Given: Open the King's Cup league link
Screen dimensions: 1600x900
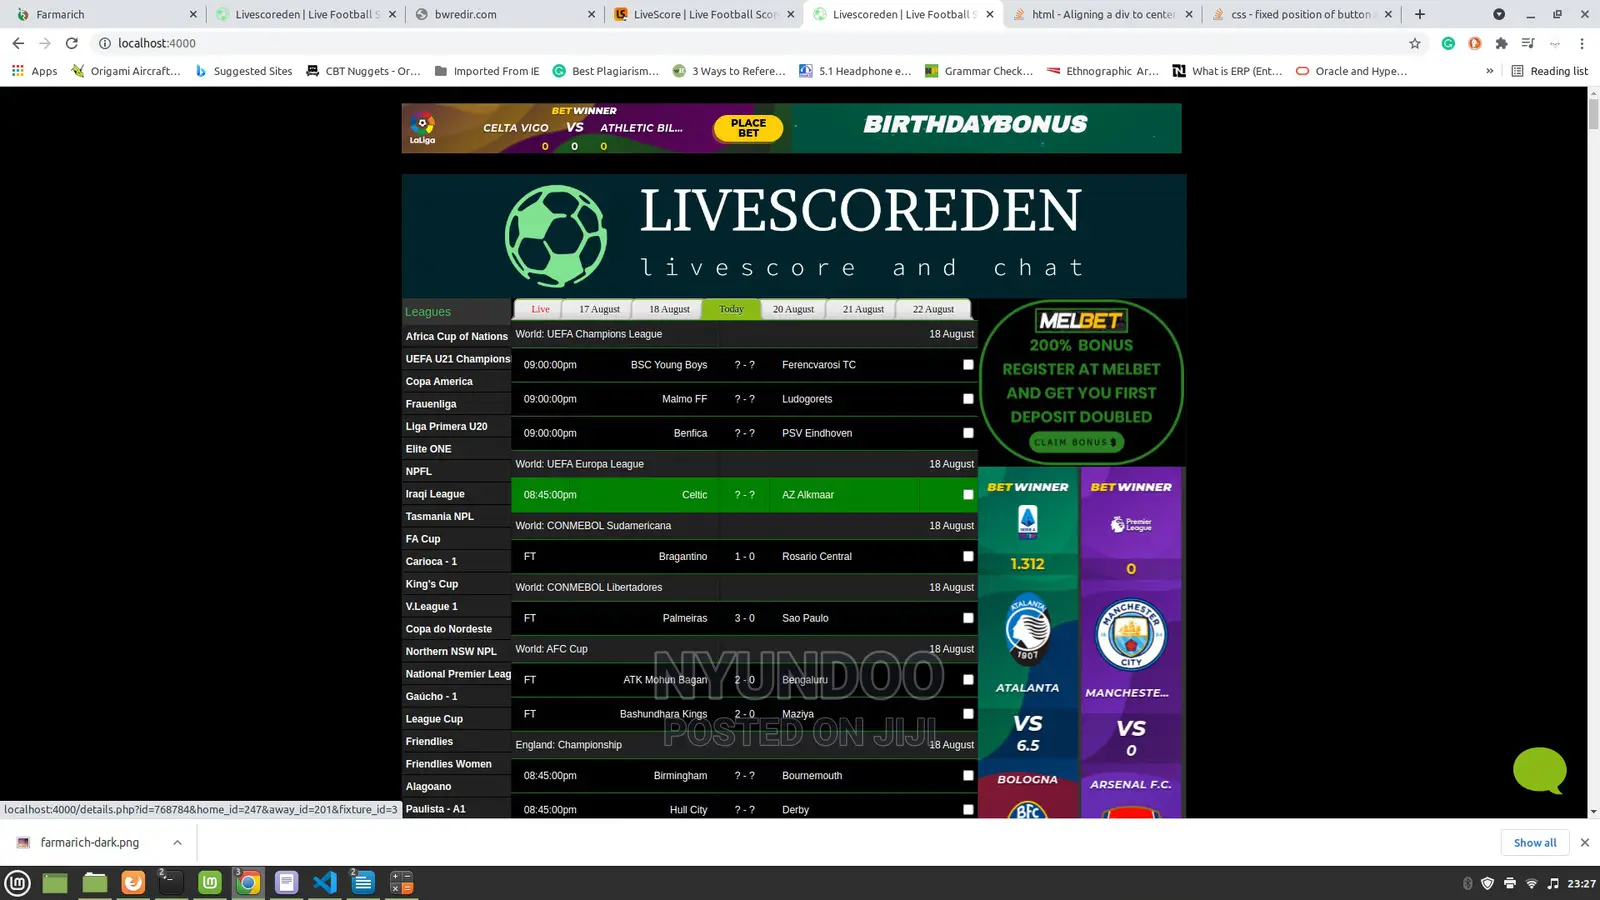Looking at the screenshot, I should [x=432, y=584].
